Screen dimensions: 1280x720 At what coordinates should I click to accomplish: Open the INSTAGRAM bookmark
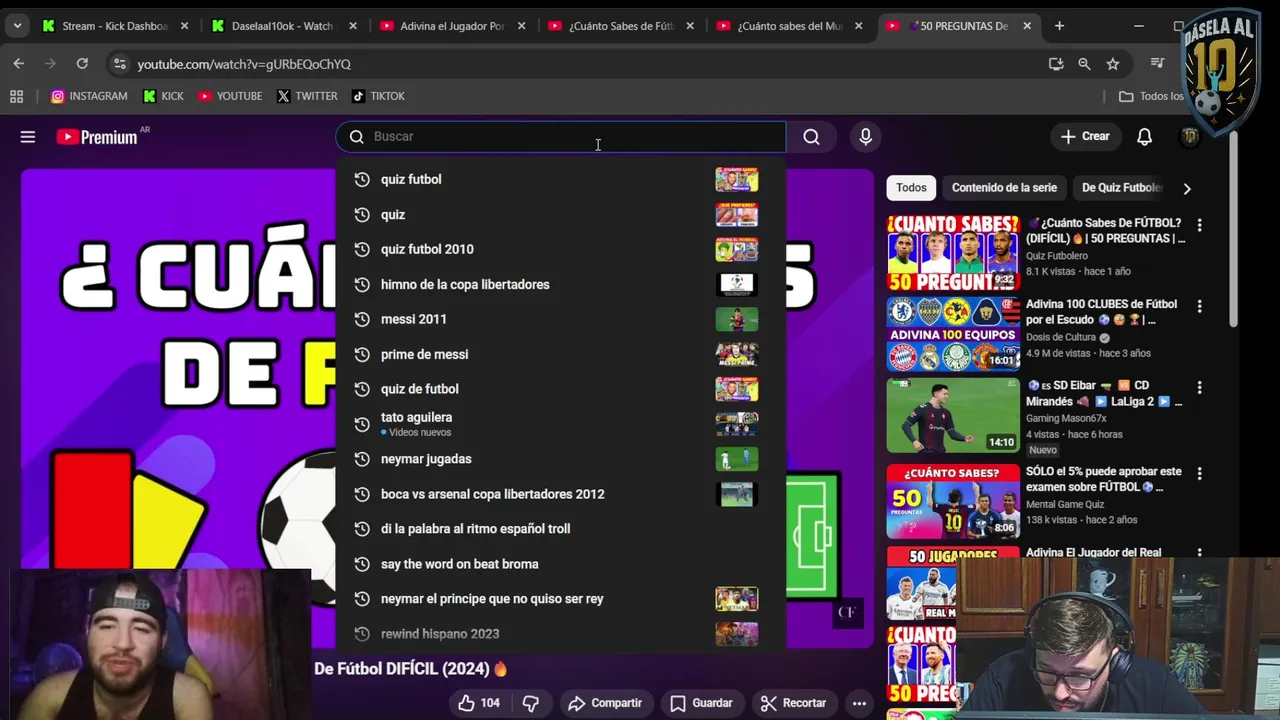(x=89, y=96)
